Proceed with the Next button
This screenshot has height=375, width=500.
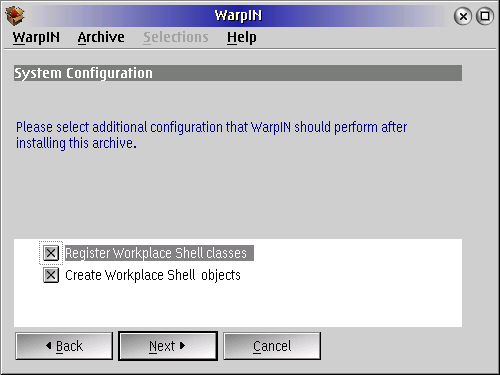168,346
